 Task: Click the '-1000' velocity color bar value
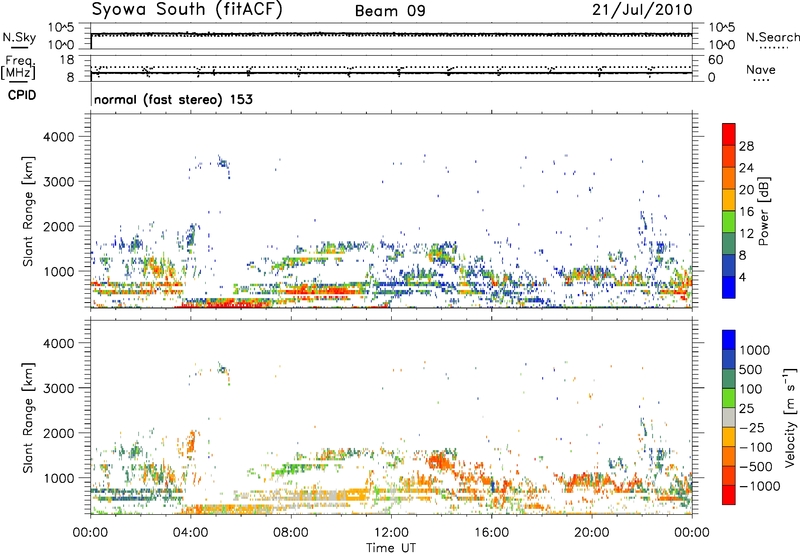click(759, 486)
